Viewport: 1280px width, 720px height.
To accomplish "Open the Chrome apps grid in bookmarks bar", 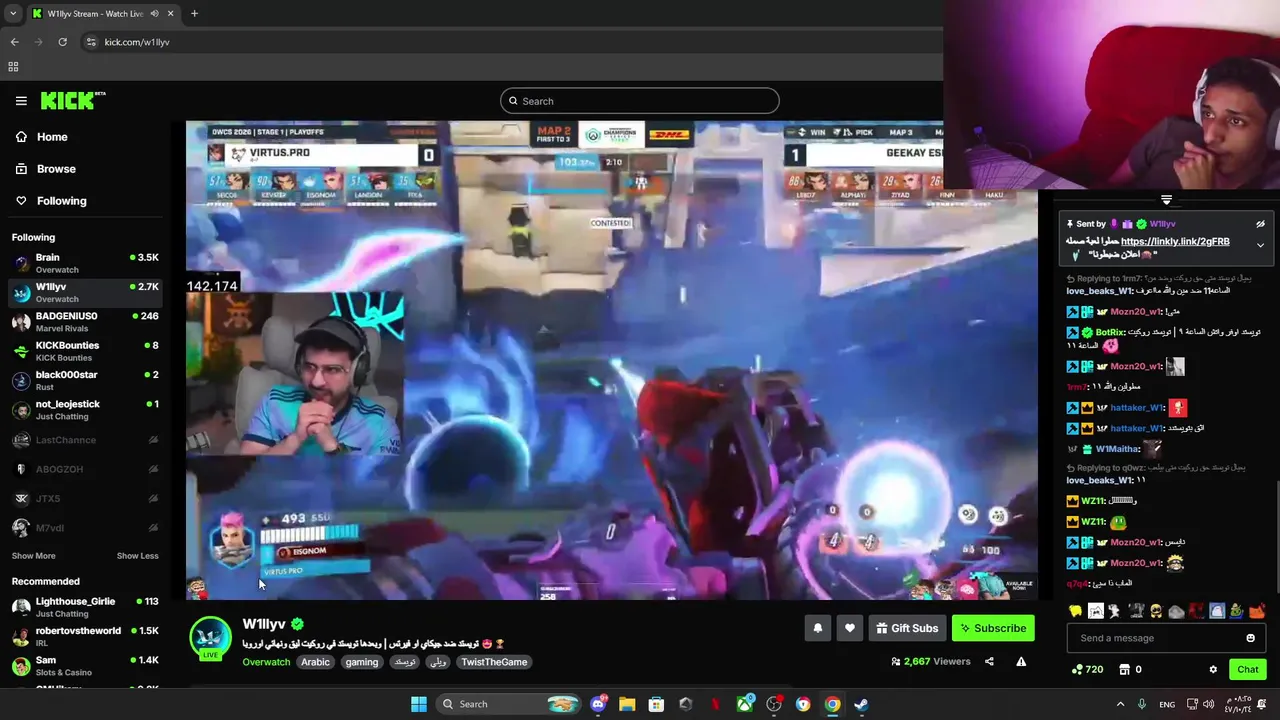I will click(13, 67).
